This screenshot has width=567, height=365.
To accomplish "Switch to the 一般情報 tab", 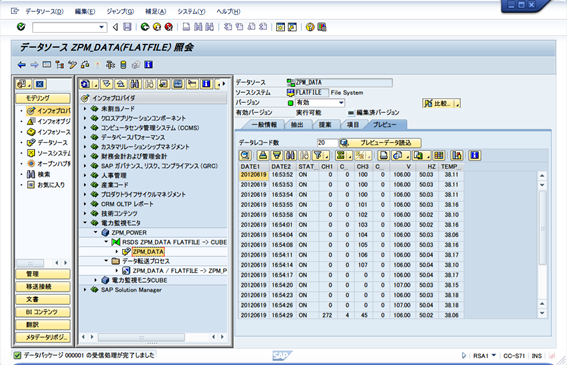I will [x=264, y=125].
